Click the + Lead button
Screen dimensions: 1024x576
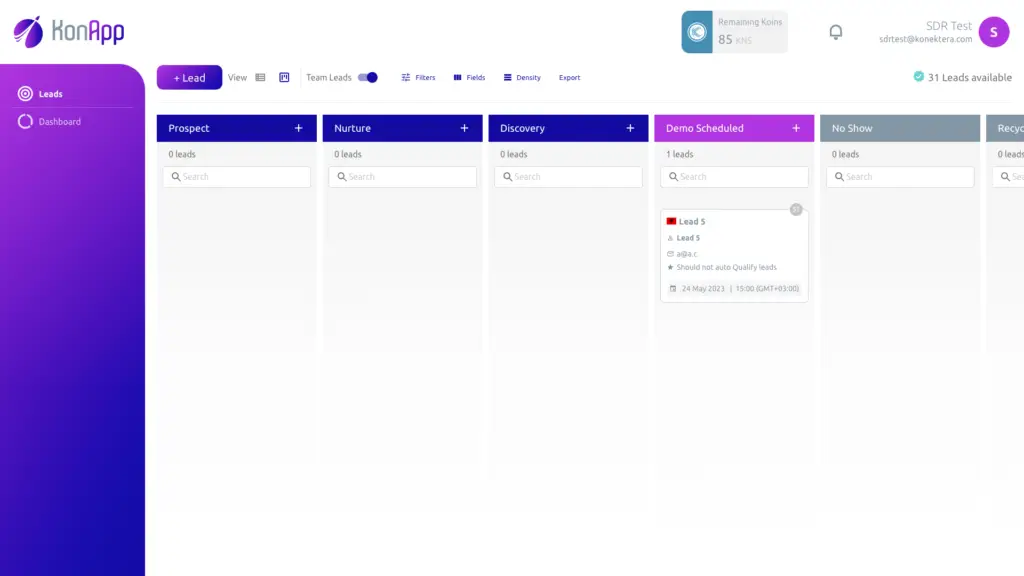189,77
